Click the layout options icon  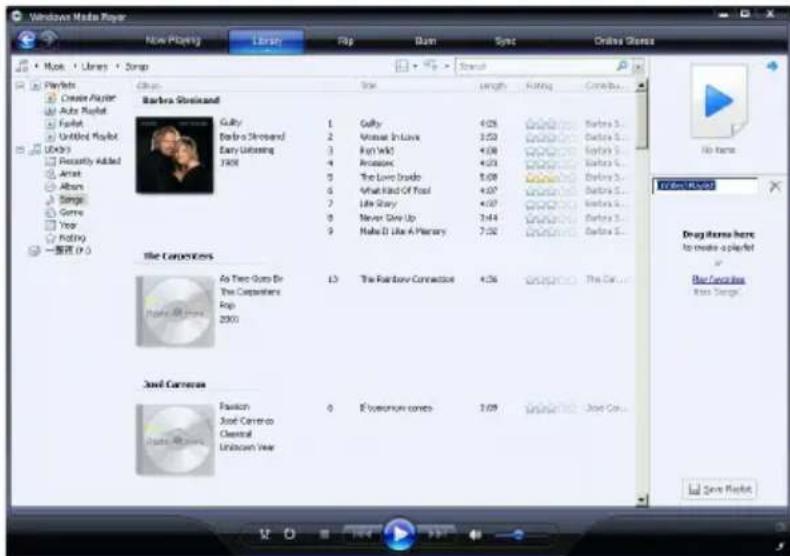click(402, 66)
